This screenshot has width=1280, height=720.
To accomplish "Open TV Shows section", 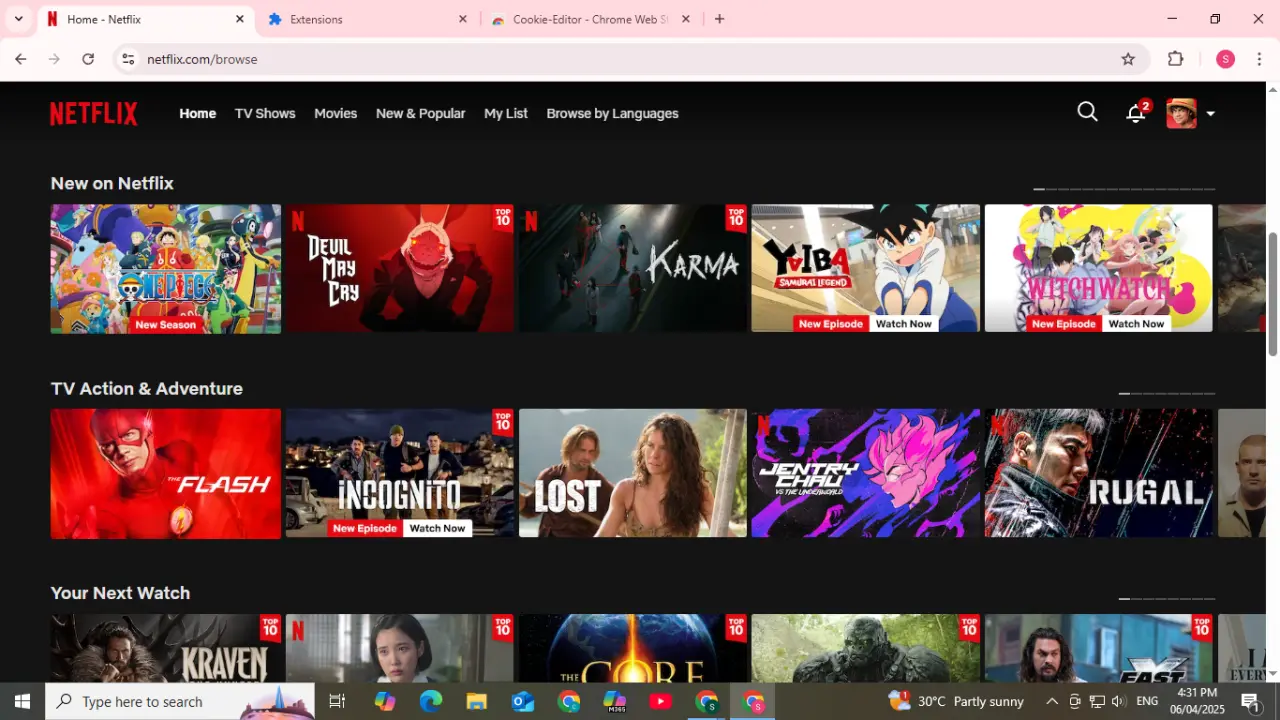I will (265, 114).
